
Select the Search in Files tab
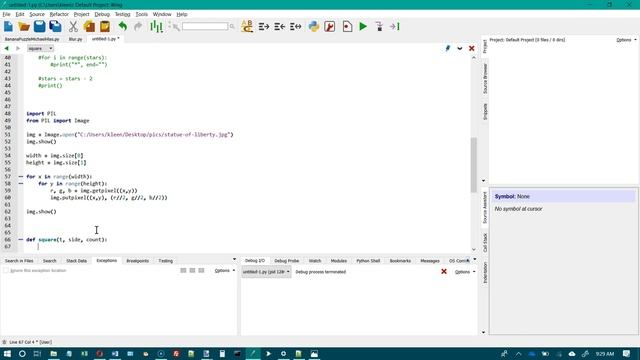tap(19, 260)
